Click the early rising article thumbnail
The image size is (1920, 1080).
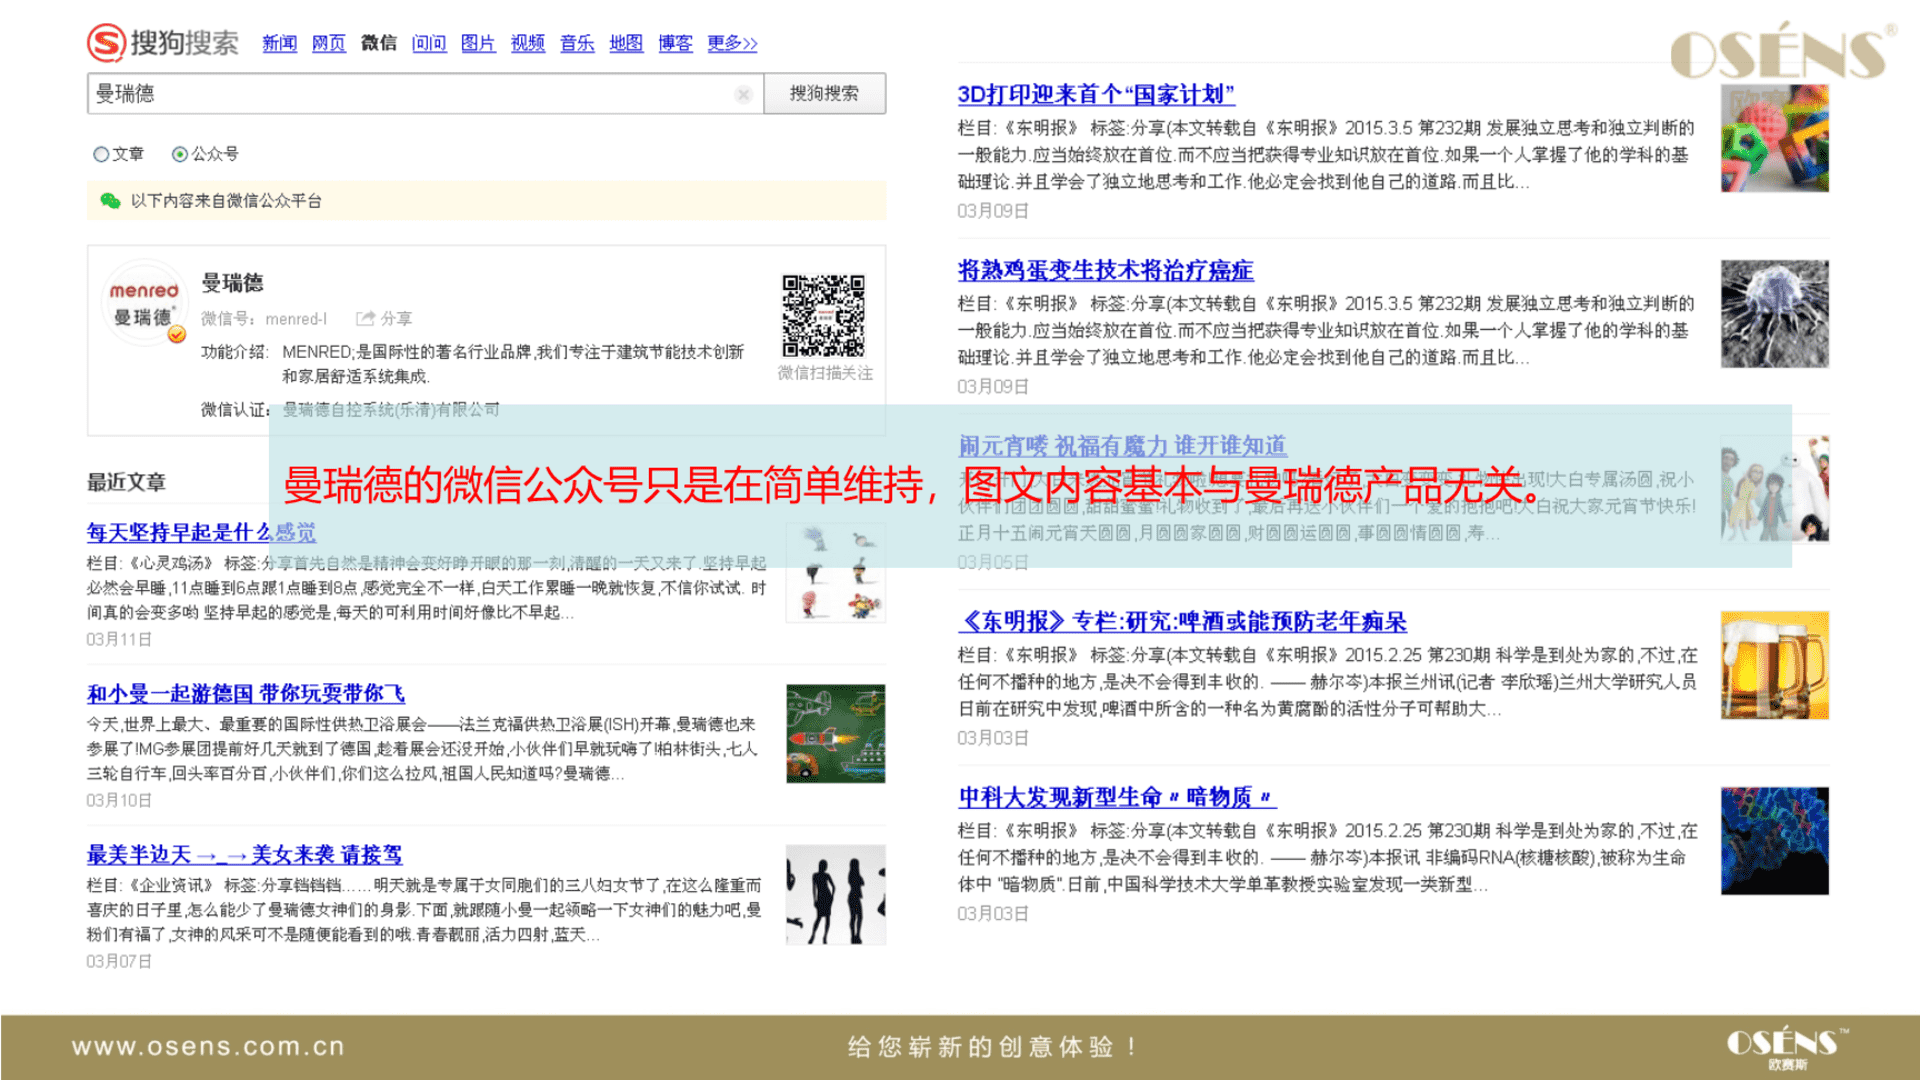tap(836, 573)
